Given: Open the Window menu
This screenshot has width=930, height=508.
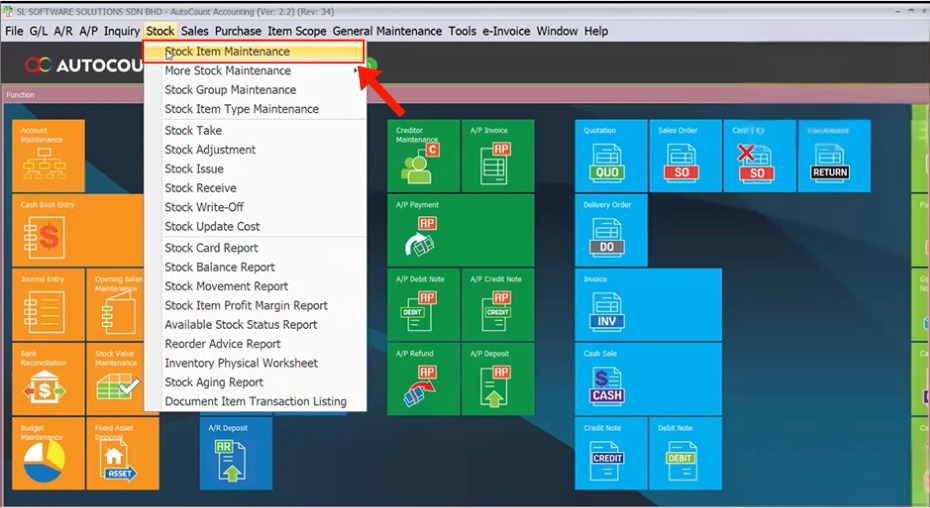Looking at the screenshot, I should tap(557, 31).
